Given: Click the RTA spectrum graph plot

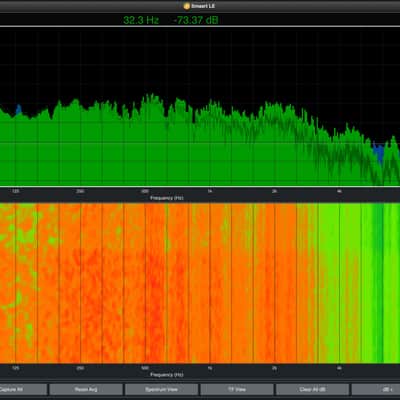Looking at the screenshot, I should (200, 107).
